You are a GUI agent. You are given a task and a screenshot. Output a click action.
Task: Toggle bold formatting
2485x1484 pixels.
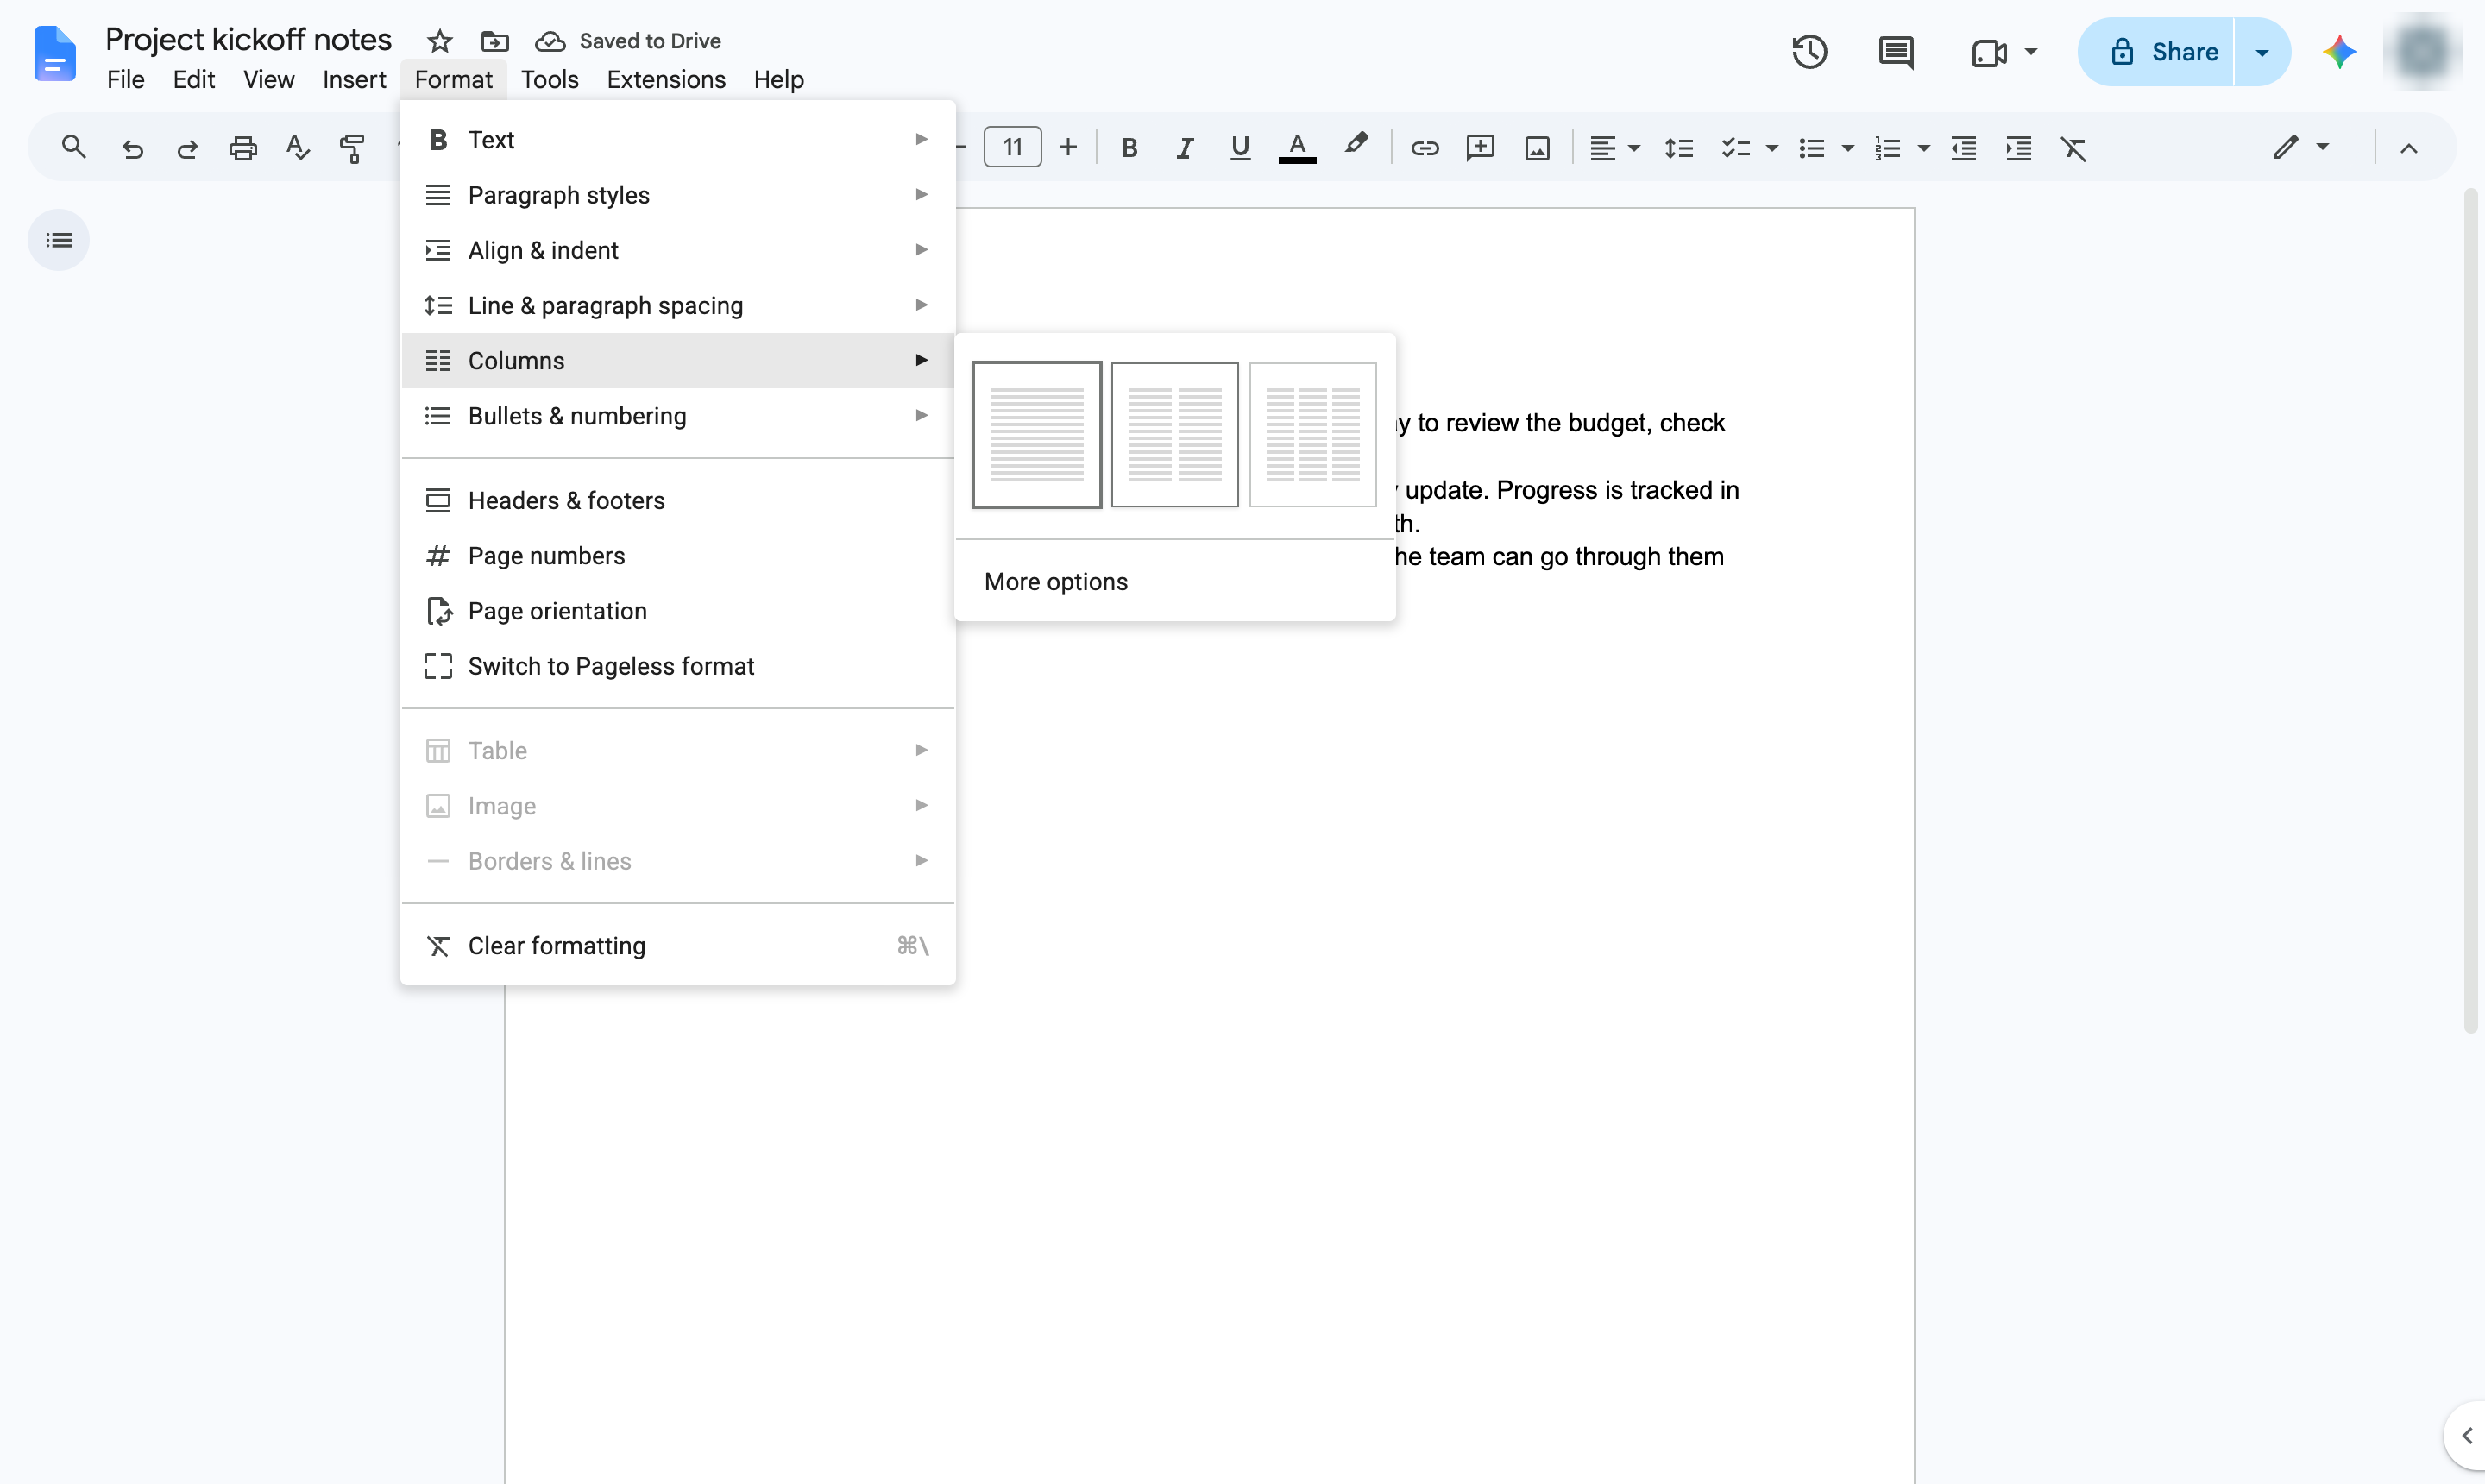[x=1129, y=149]
